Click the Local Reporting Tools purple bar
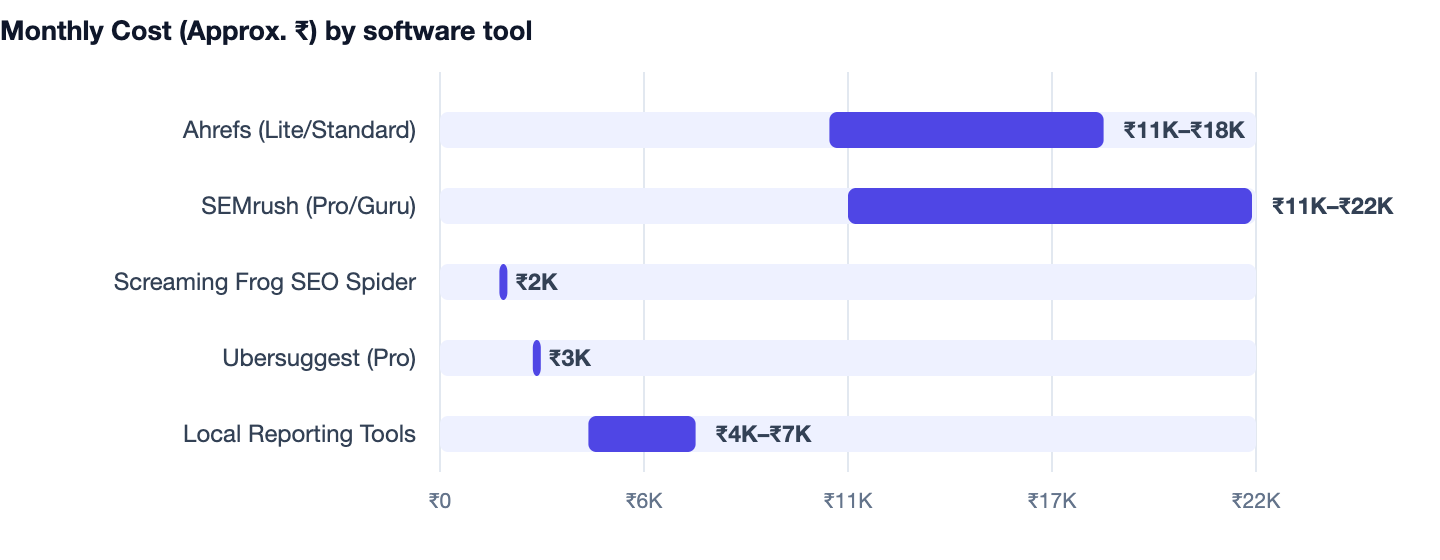The image size is (1440, 560). pos(642,434)
